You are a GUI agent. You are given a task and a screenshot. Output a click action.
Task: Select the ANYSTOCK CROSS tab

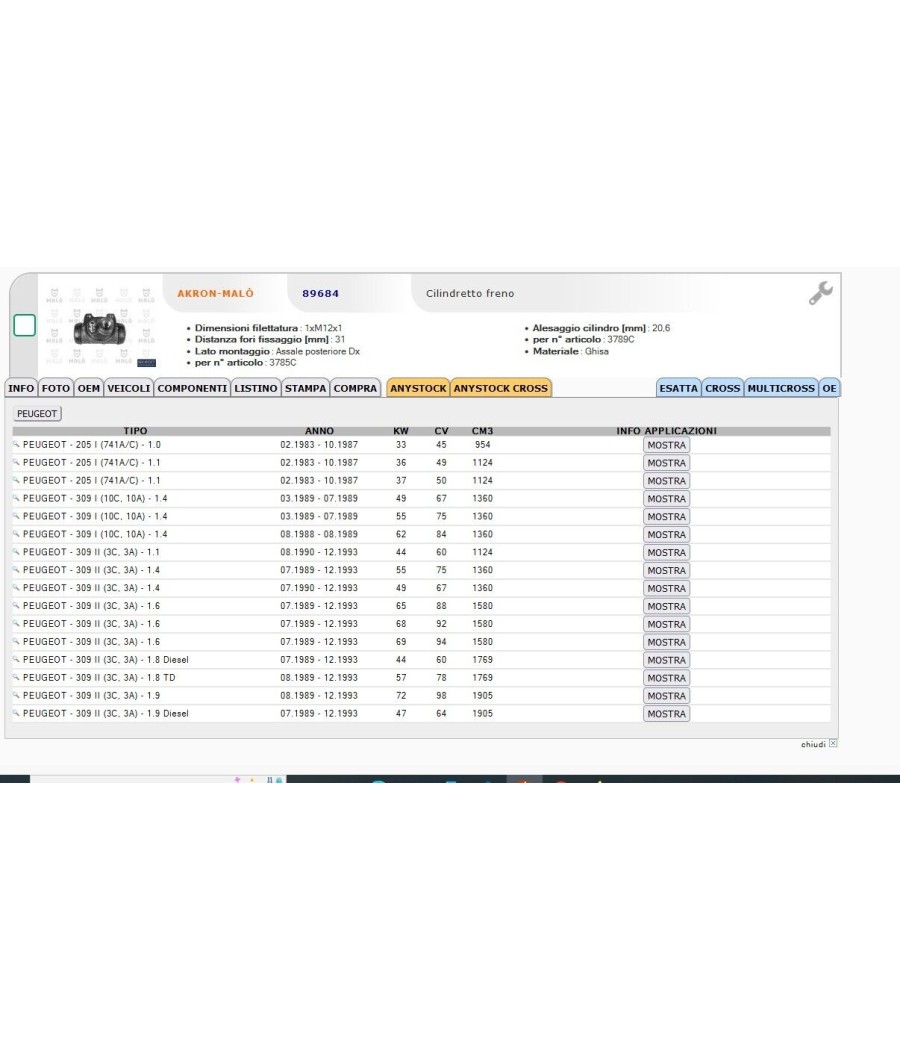tap(501, 388)
